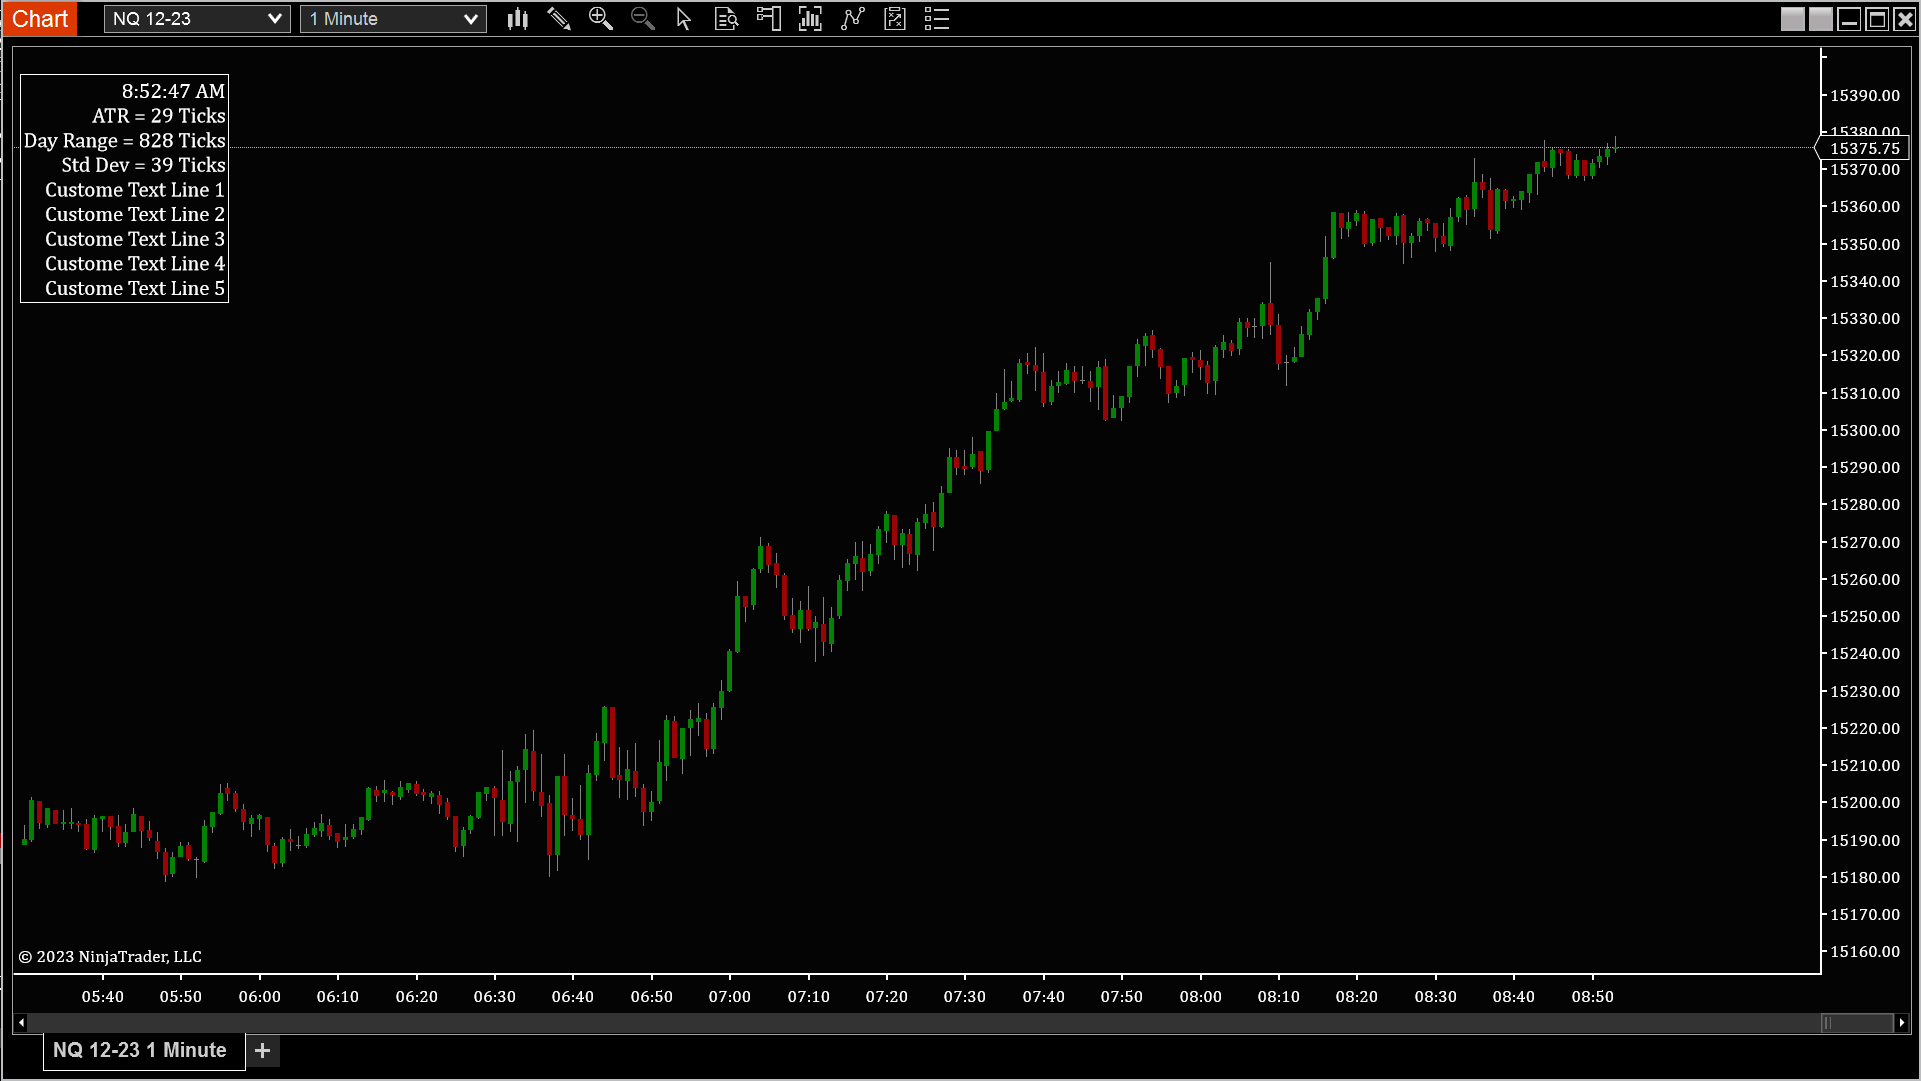Click the first gray window-link square
Viewport: 1921px width, 1081px height.
tap(1793, 19)
